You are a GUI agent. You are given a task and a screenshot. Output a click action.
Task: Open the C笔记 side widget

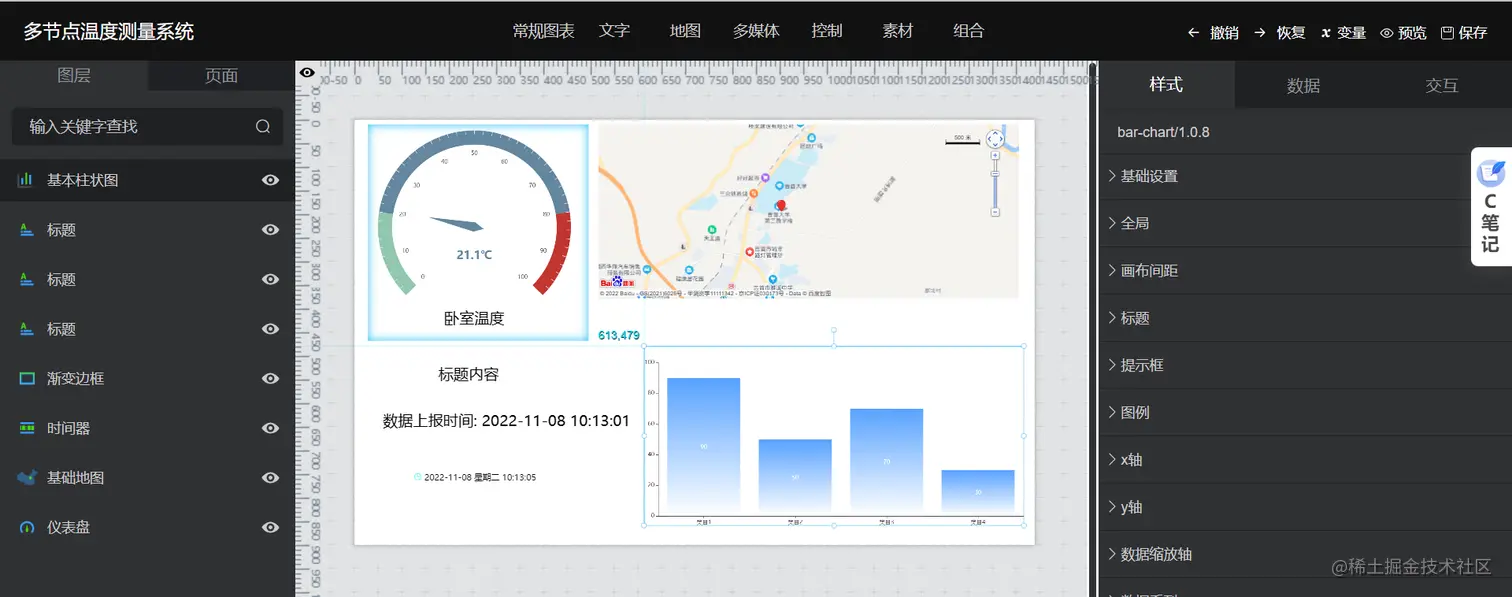coord(1490,206)
